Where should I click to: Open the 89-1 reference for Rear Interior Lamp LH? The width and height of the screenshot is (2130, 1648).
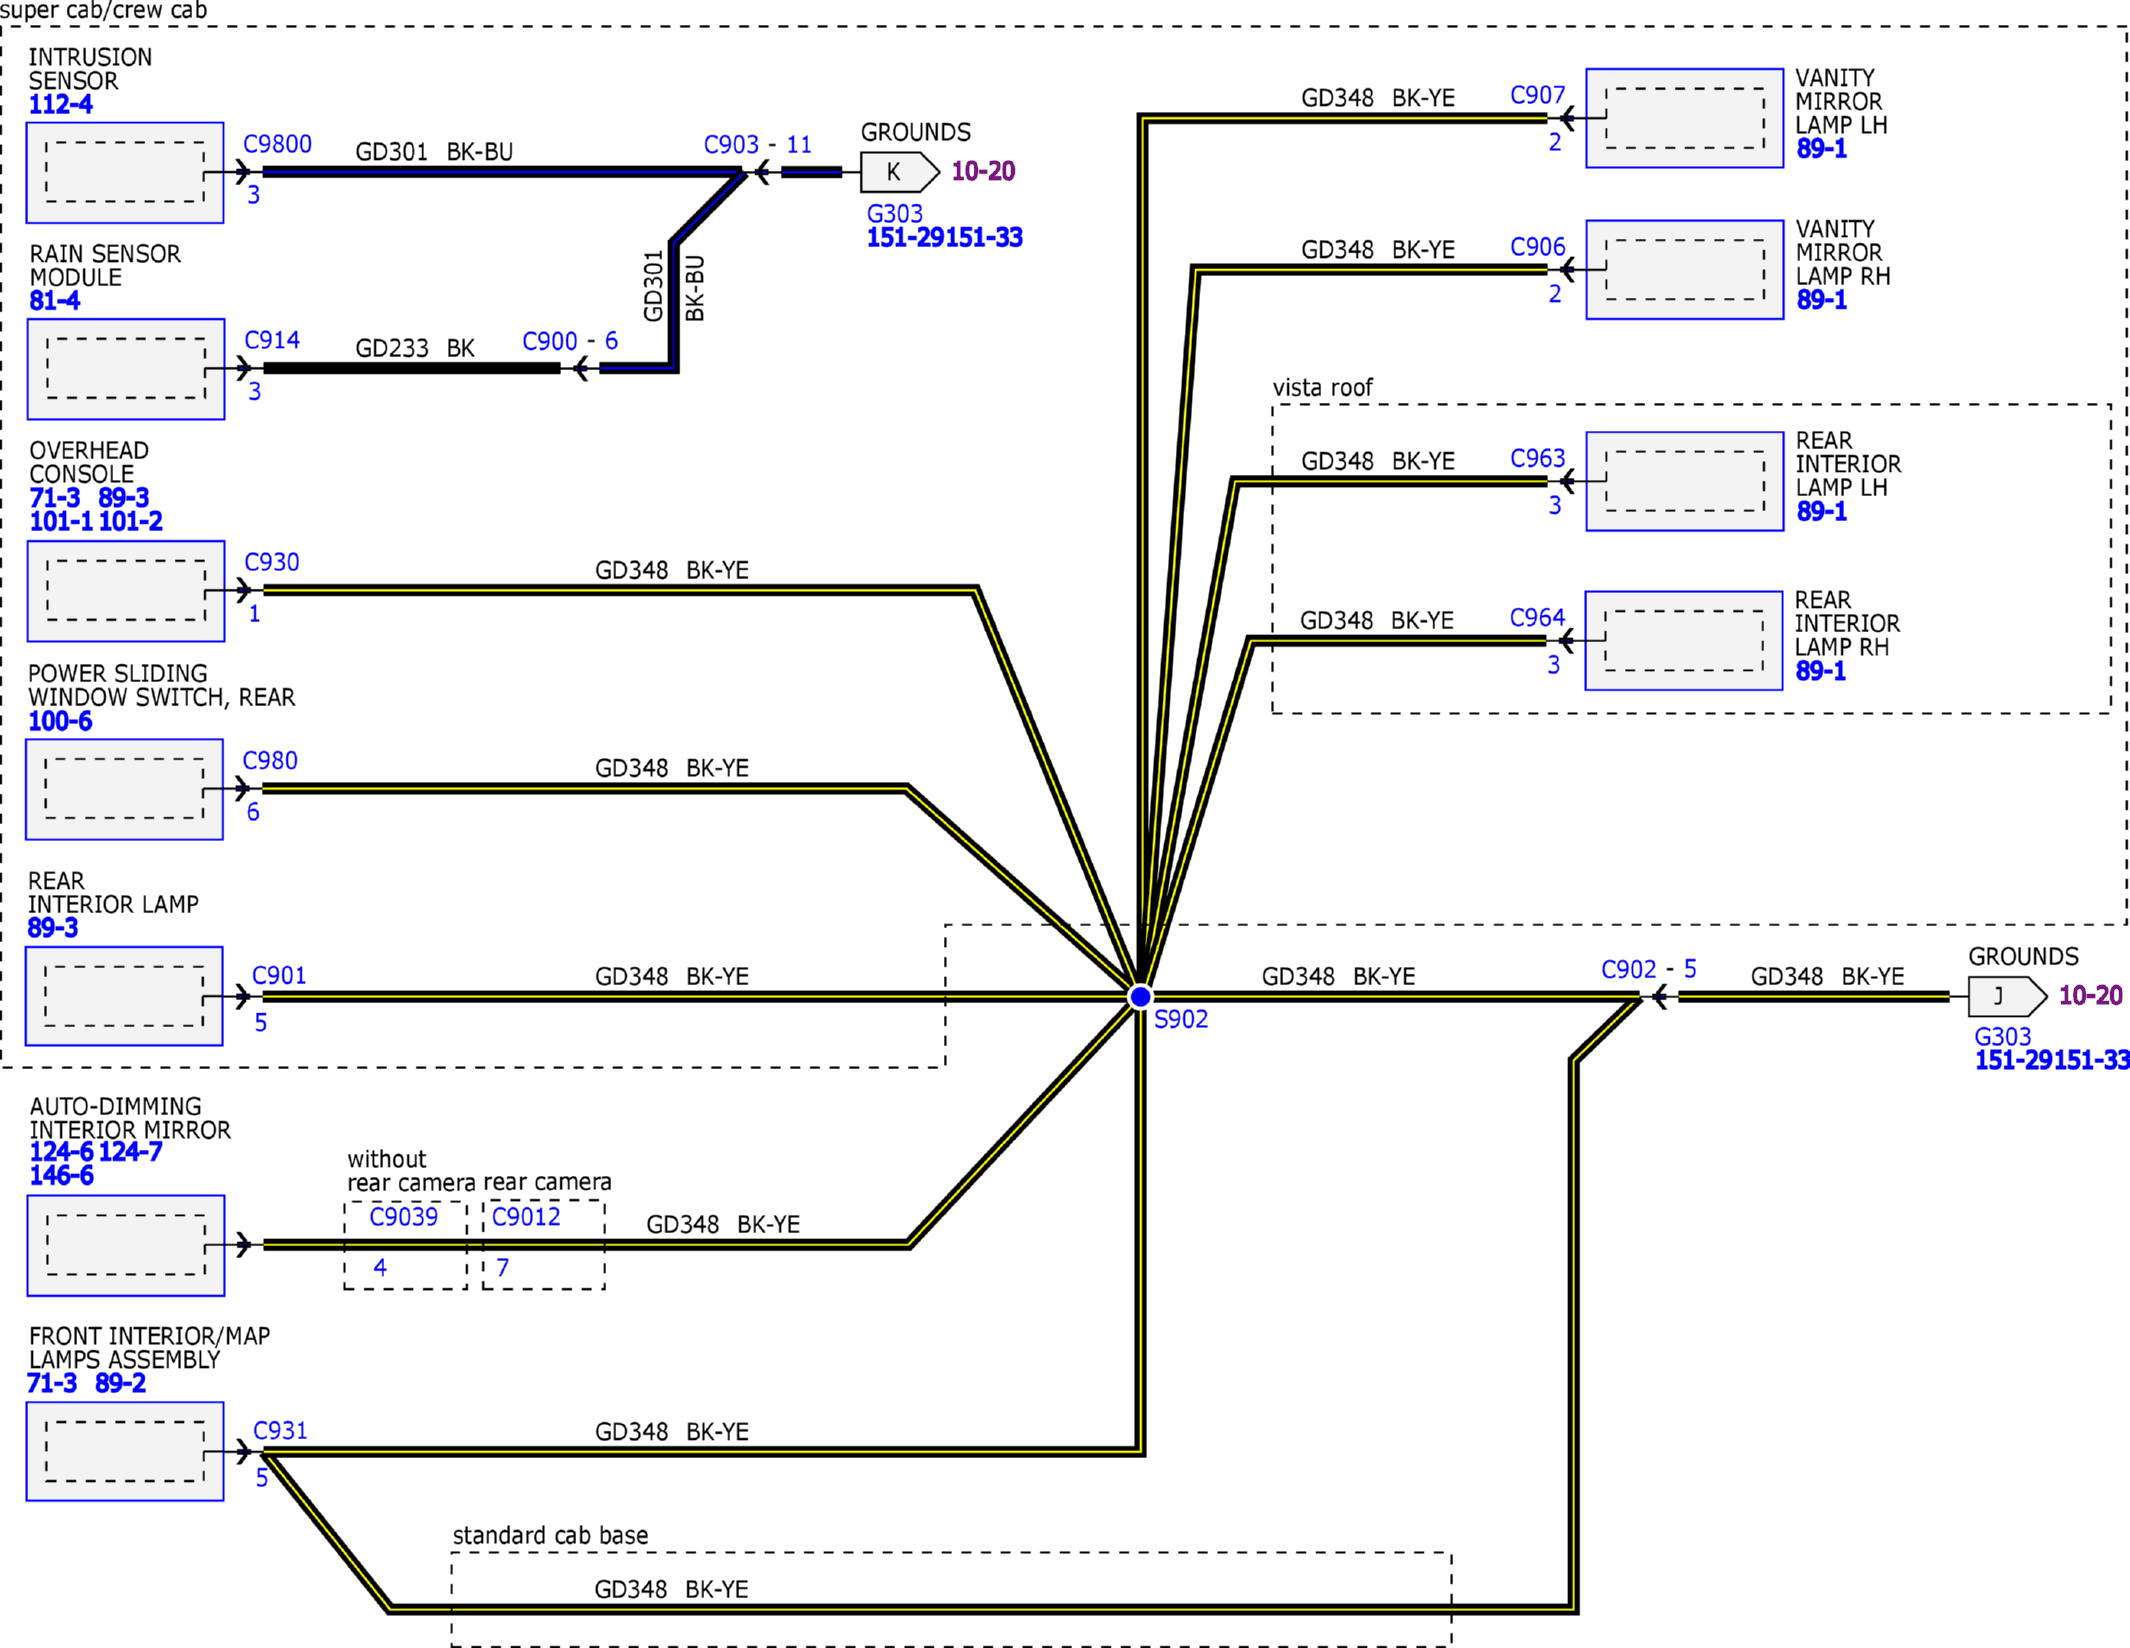pos(1821,512)
